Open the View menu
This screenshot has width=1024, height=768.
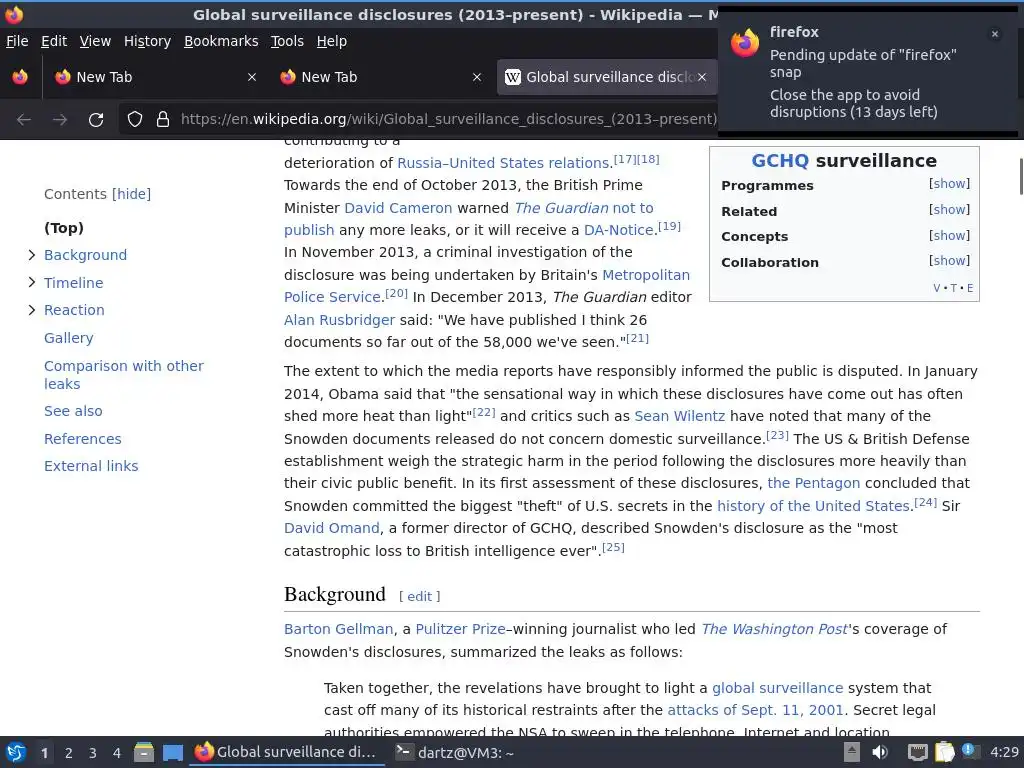coord(95,41)
